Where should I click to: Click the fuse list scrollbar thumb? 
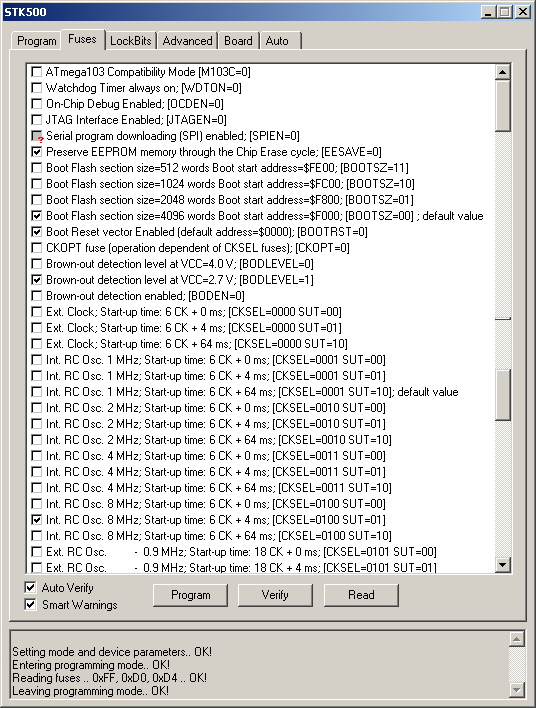coord(503,106)
